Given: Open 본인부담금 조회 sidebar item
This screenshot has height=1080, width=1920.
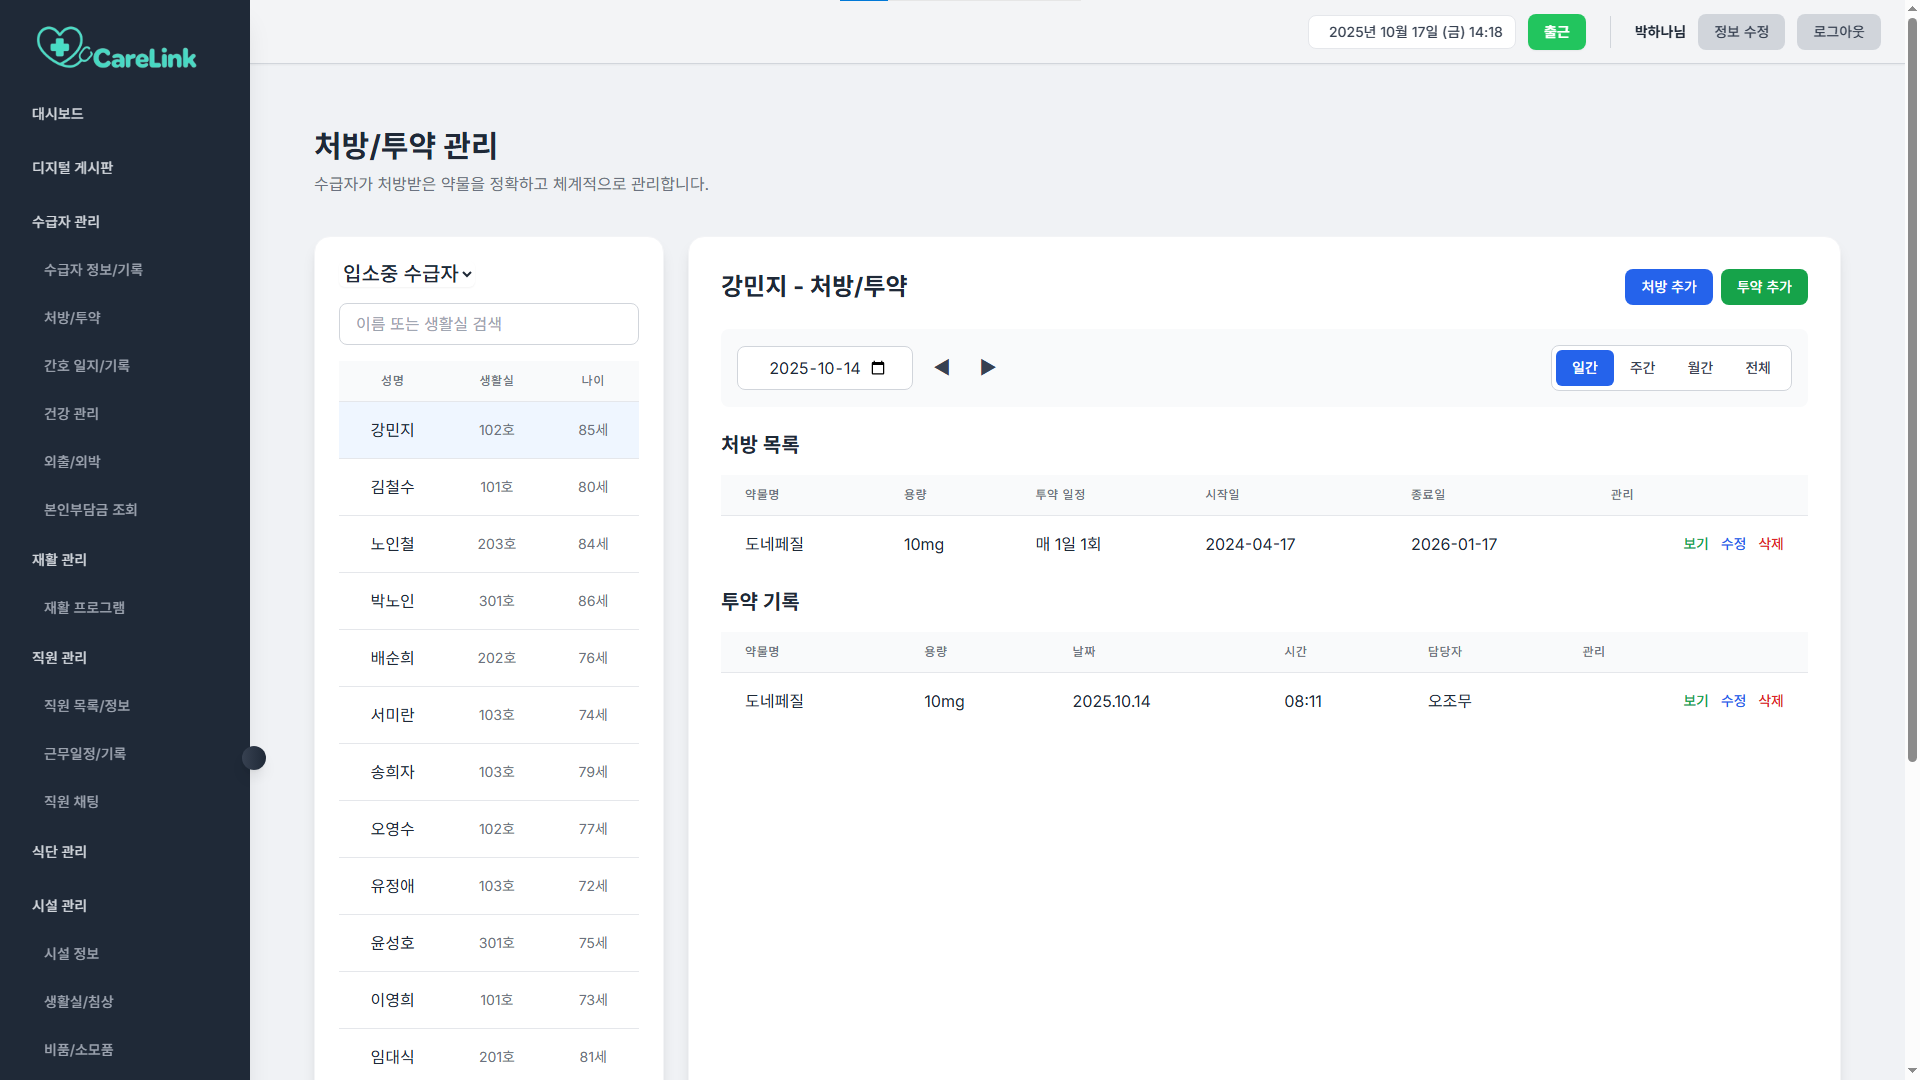Looking at the screenshot, I should tap(91, 510).
